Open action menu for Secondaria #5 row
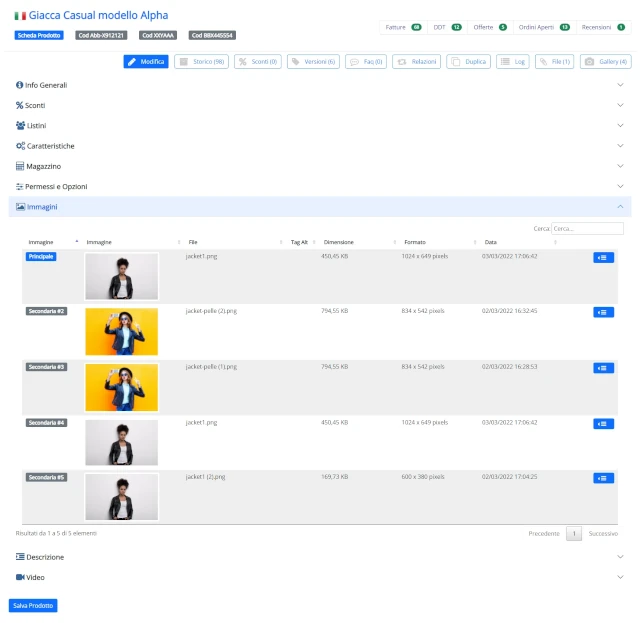Screen dimensions: 640x623 coord(603,478)
